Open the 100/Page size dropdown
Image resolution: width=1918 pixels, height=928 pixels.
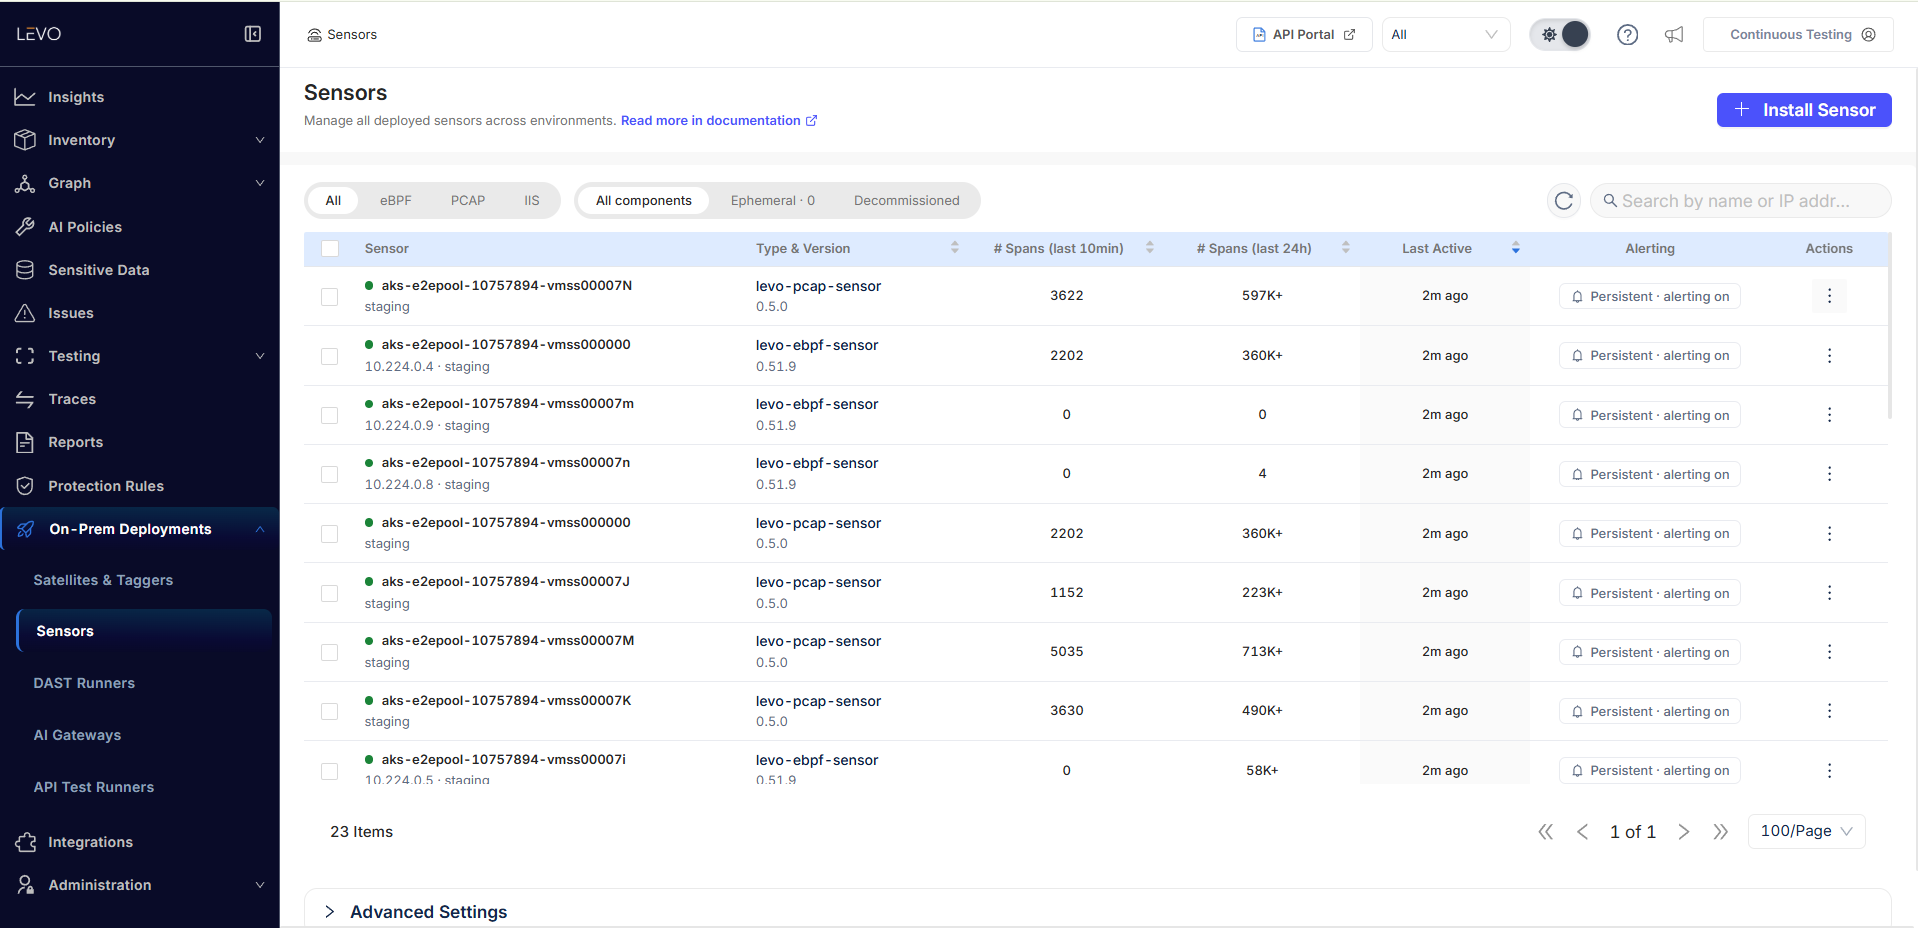pyautogui.click(x=1806, y=831)
